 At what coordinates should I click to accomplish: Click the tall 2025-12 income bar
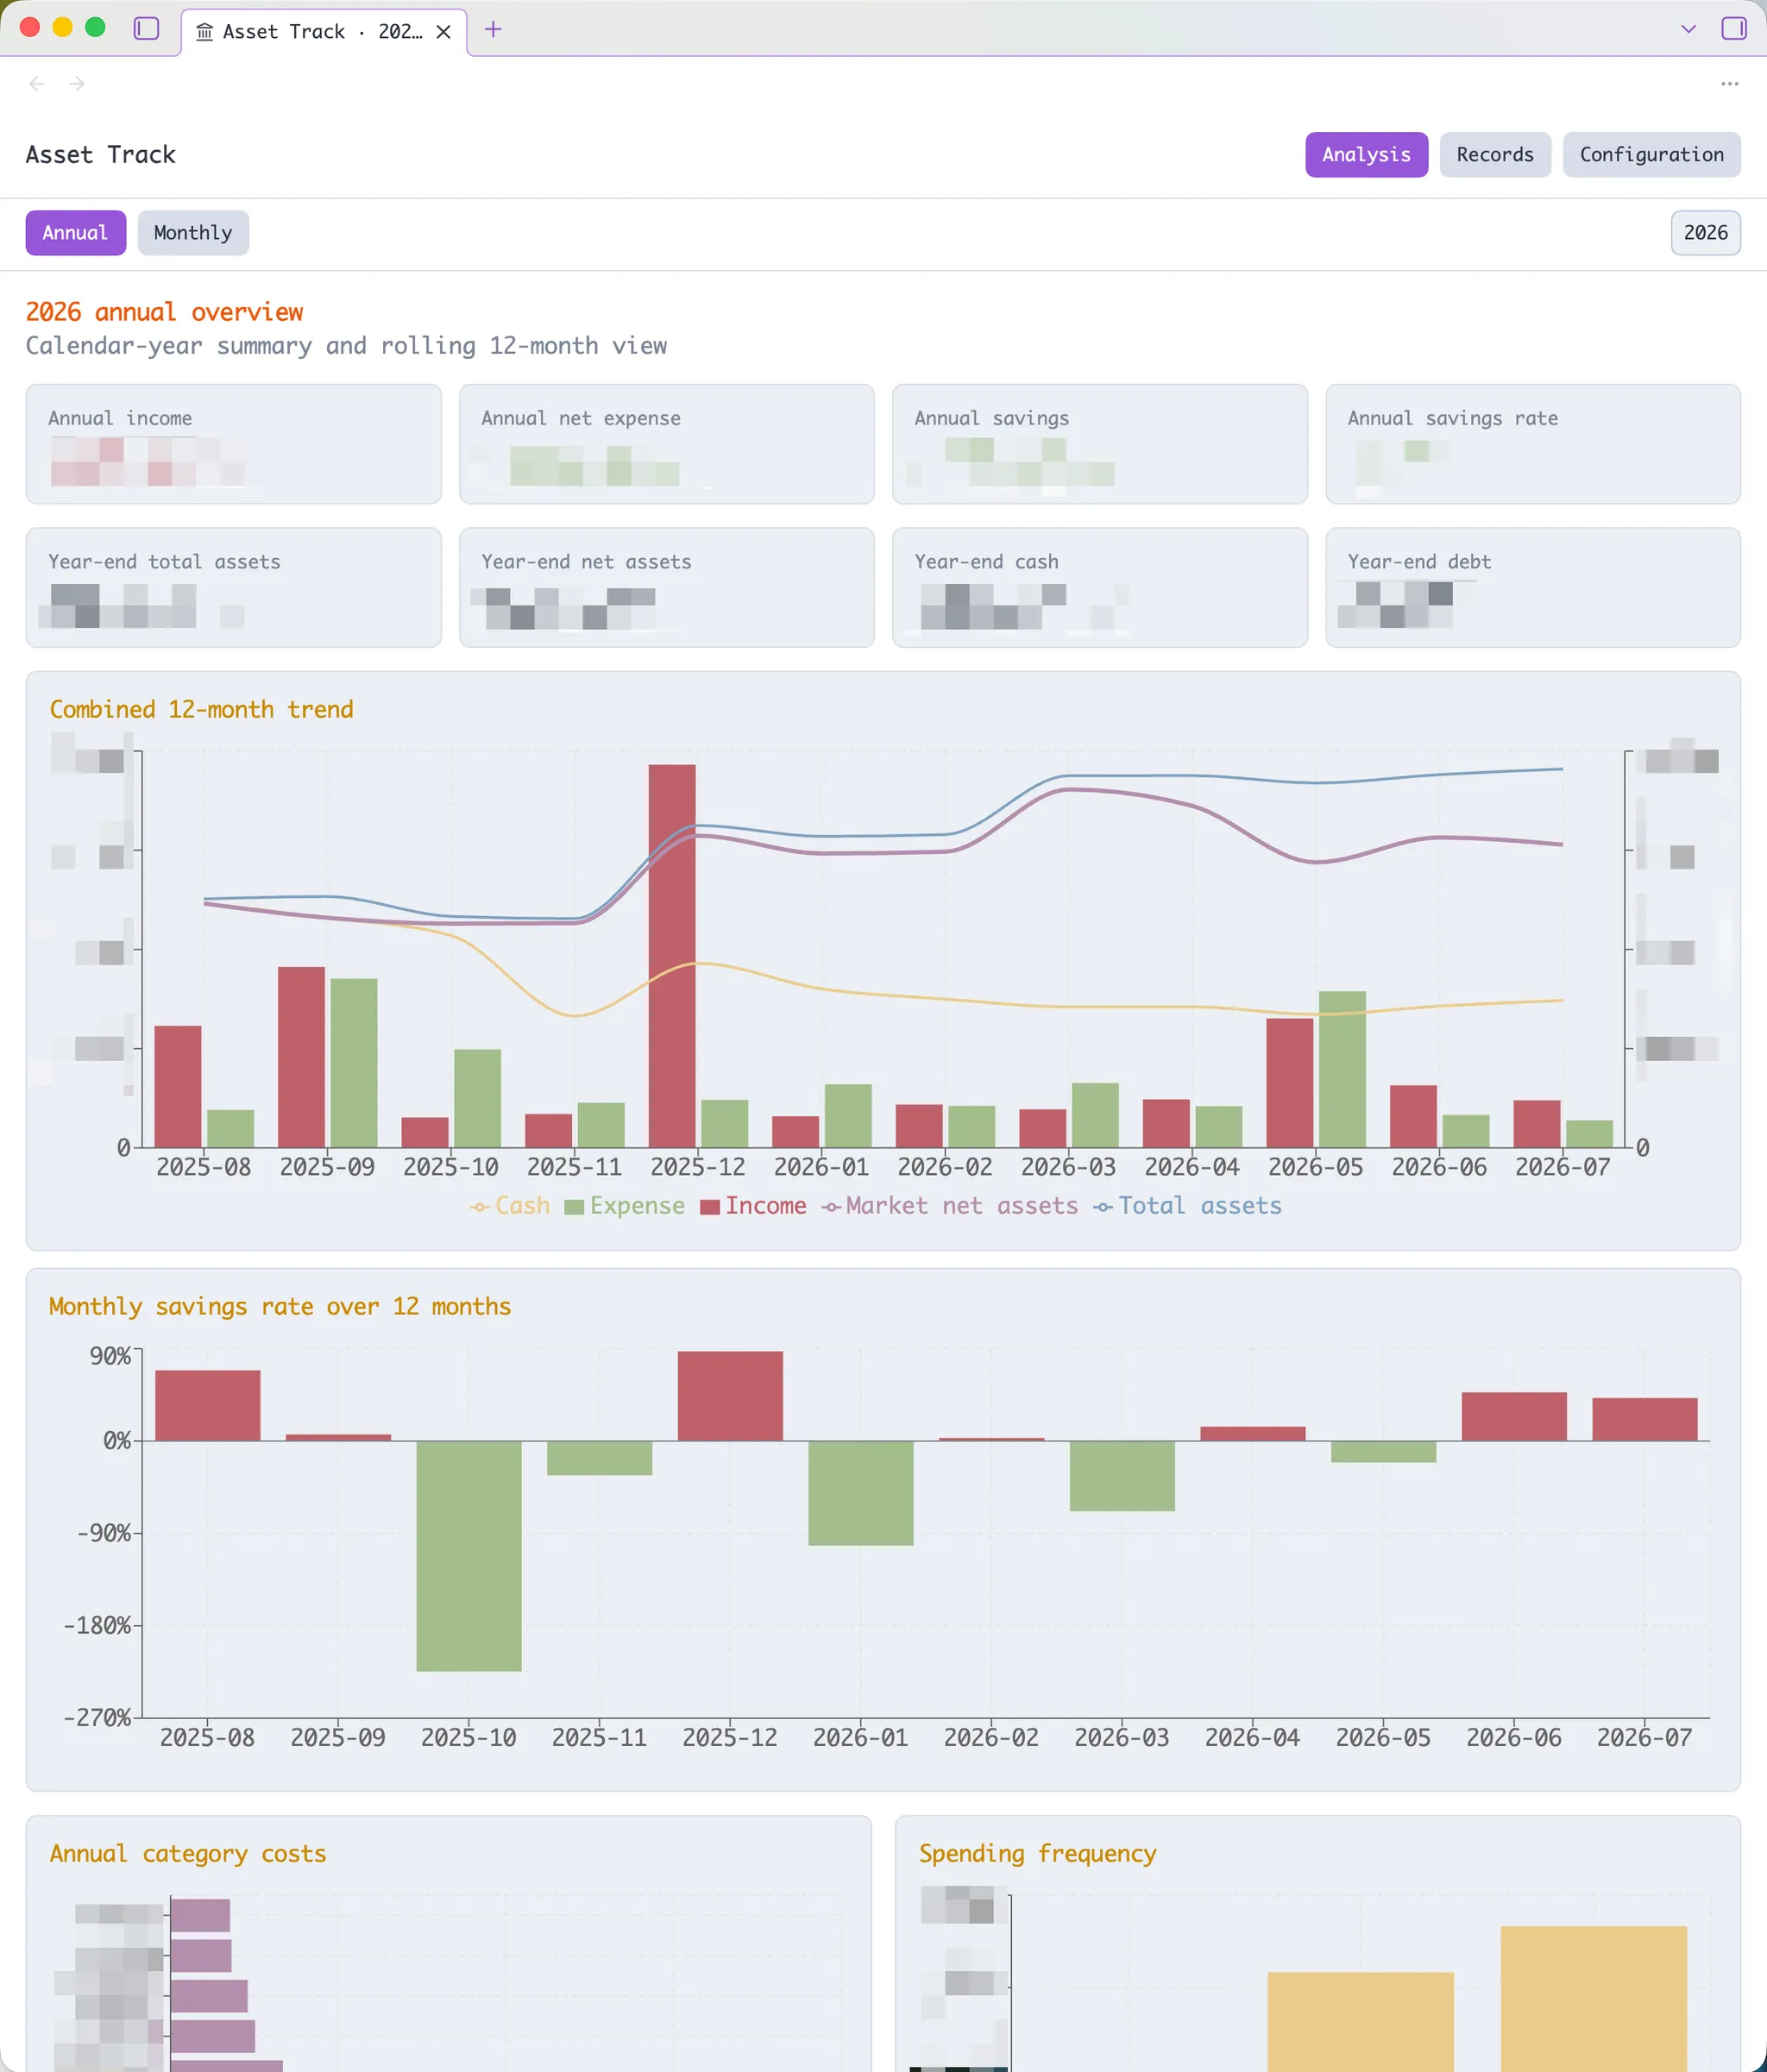[x=672, y=956]
